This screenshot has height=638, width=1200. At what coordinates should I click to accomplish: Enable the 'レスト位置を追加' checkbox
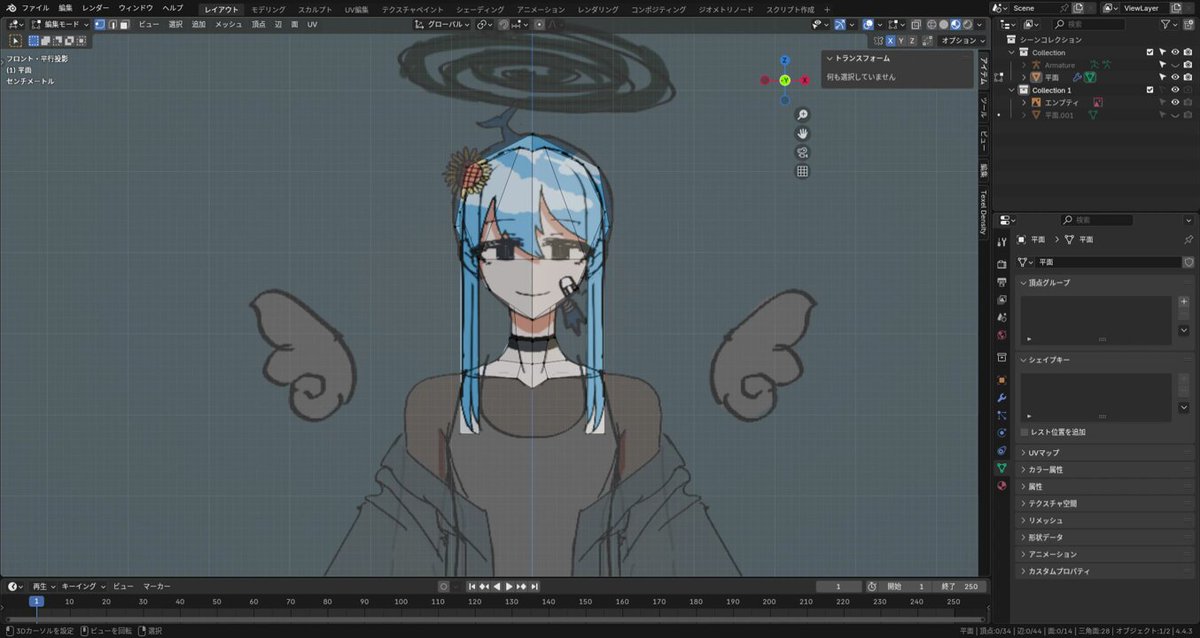tap(1025, 432)
